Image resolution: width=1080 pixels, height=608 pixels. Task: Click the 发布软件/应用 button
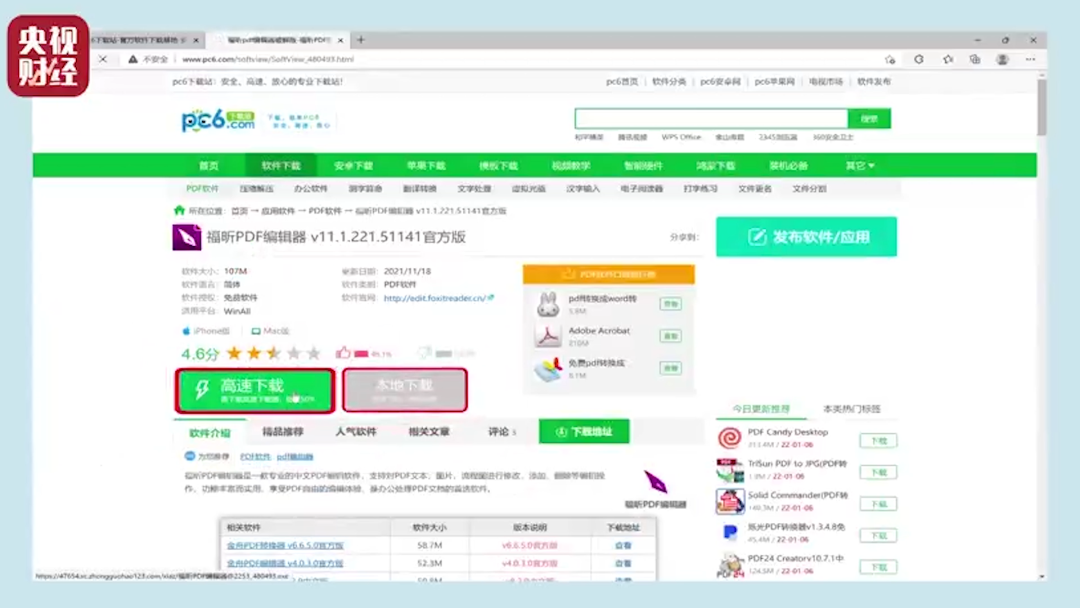(806, 237)
